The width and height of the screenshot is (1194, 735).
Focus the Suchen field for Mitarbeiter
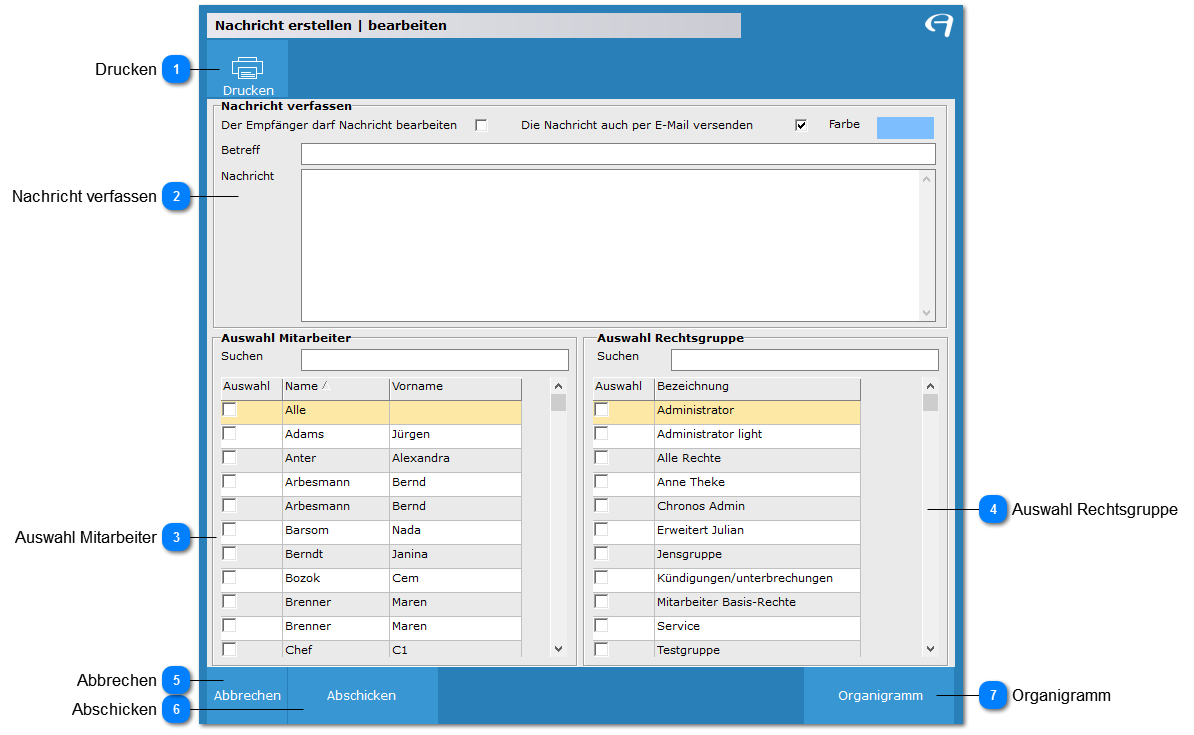[x=435, y=360]
